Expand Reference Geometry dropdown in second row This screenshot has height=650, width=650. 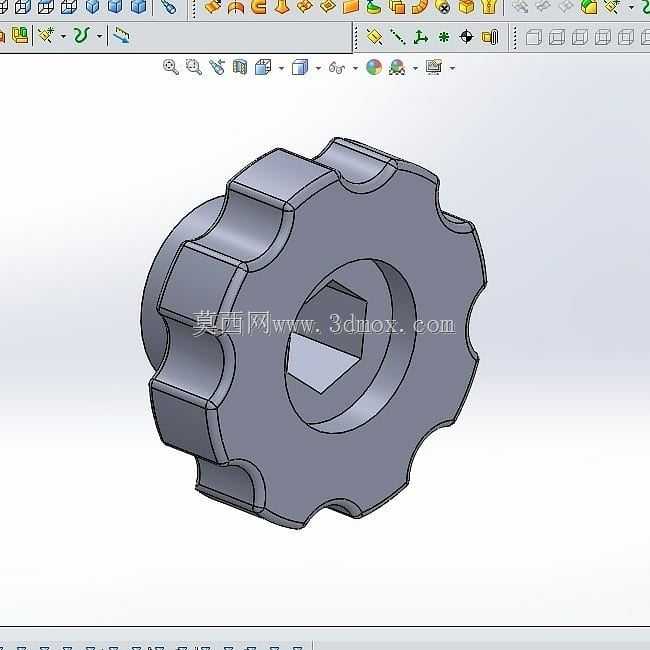tap(63, 36)
